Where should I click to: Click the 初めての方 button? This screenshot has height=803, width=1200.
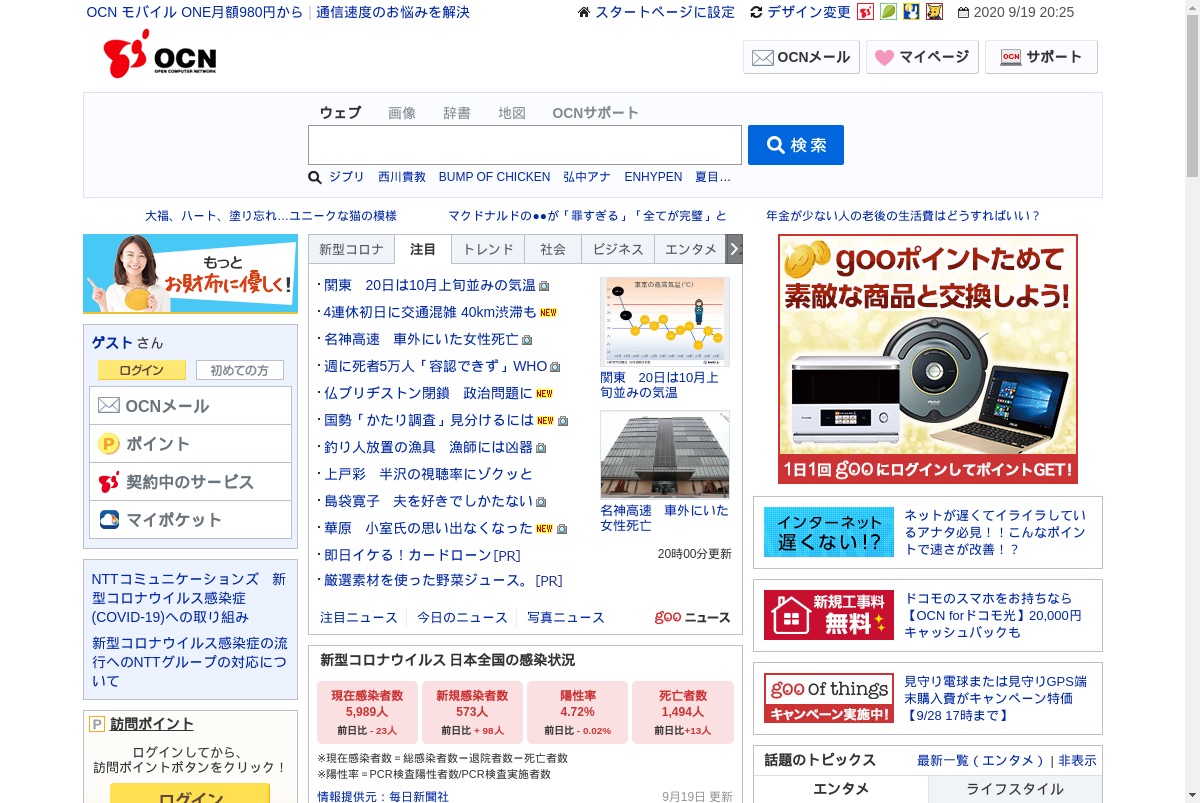point(240,370)
